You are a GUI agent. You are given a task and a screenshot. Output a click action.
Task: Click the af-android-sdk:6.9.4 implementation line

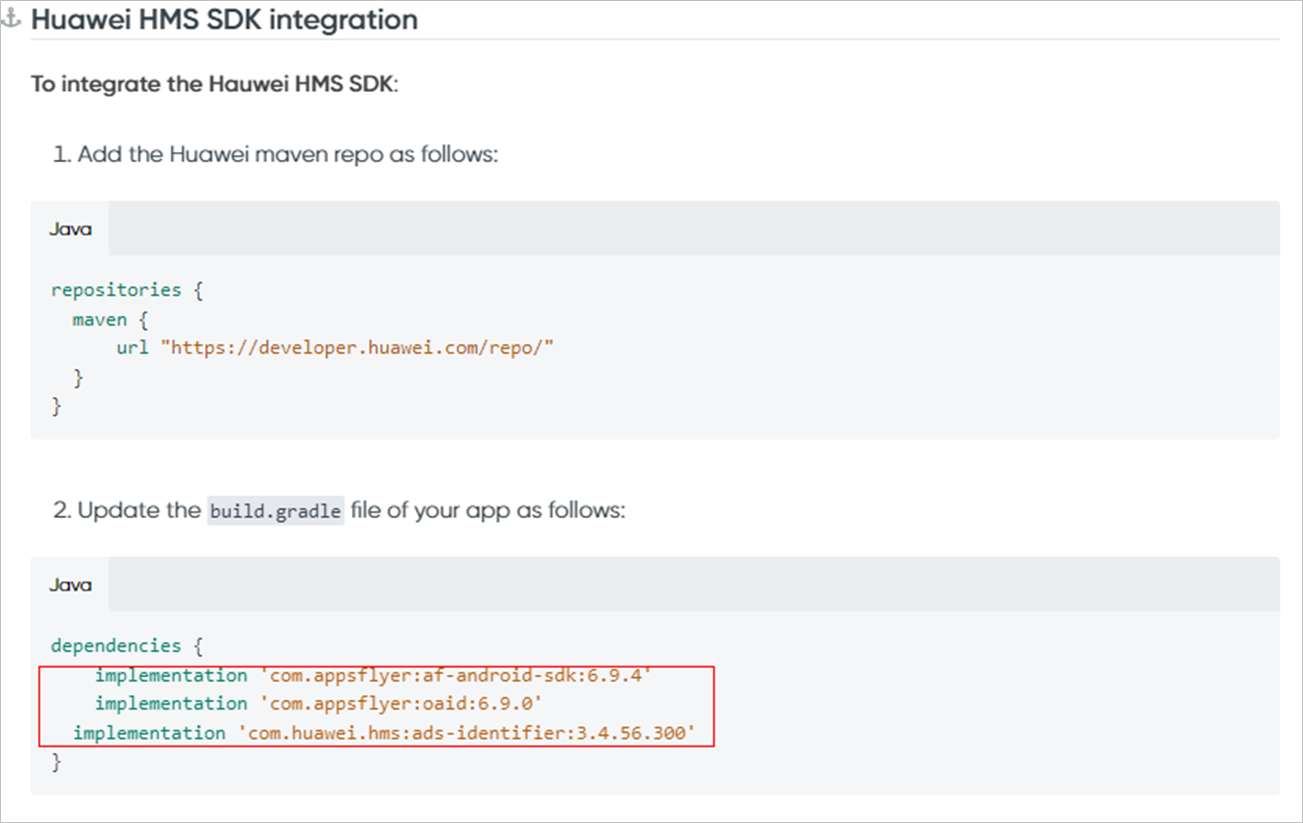(x=373, y=675)
